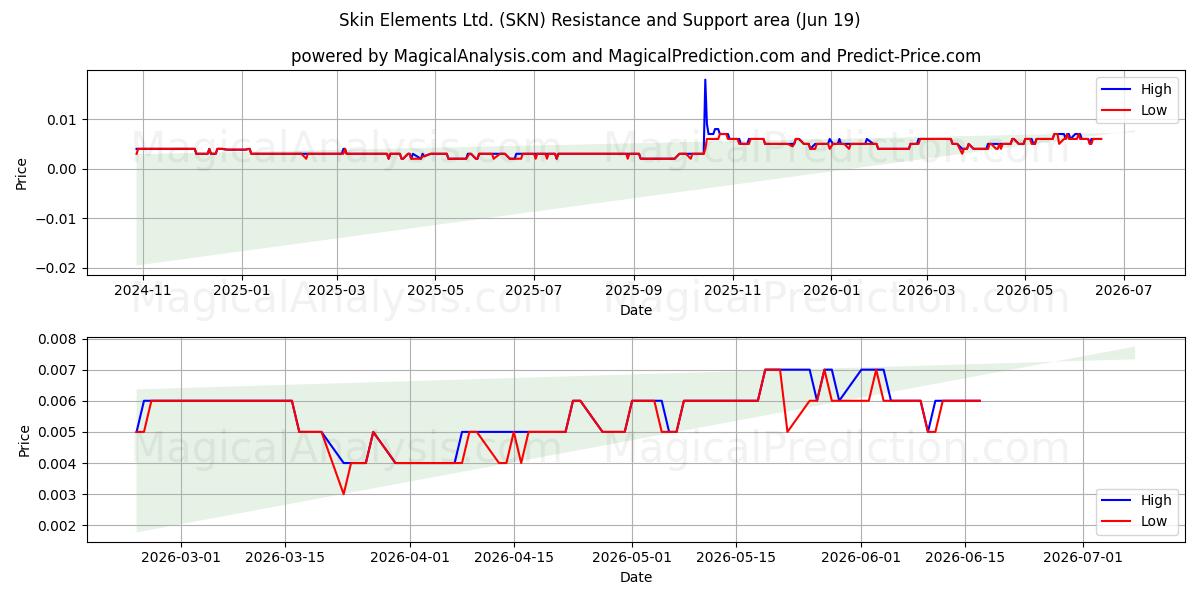Click the '2025-07' tick label
Viewport: 1200px width, 600px height.
534,290
